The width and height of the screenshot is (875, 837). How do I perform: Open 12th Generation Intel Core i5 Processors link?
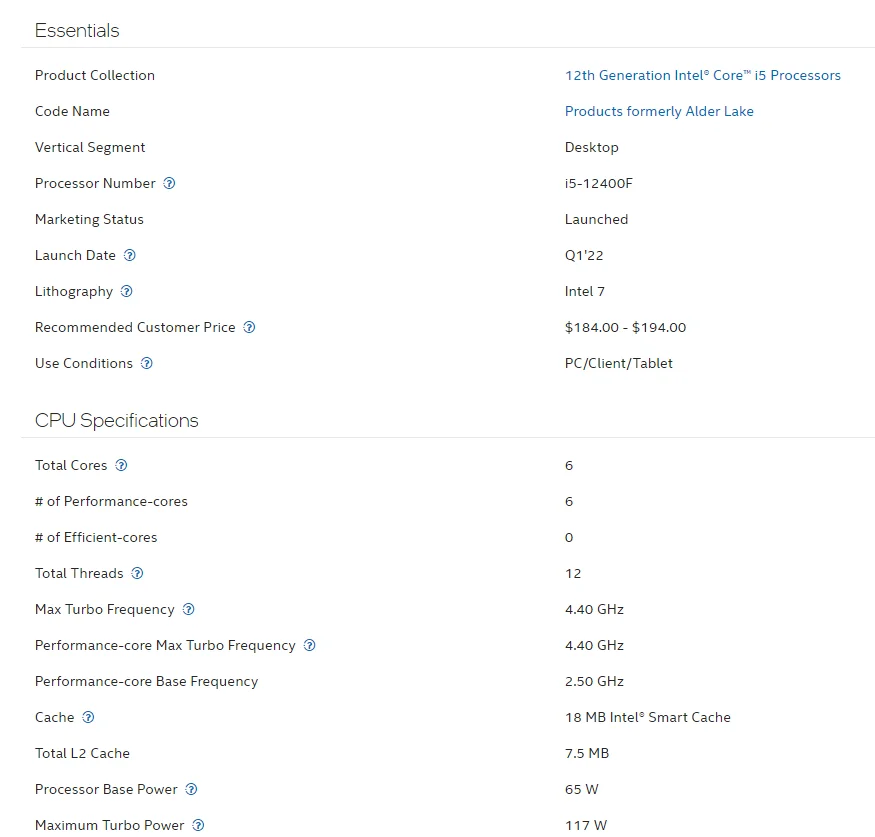click(x=703, y=75)
